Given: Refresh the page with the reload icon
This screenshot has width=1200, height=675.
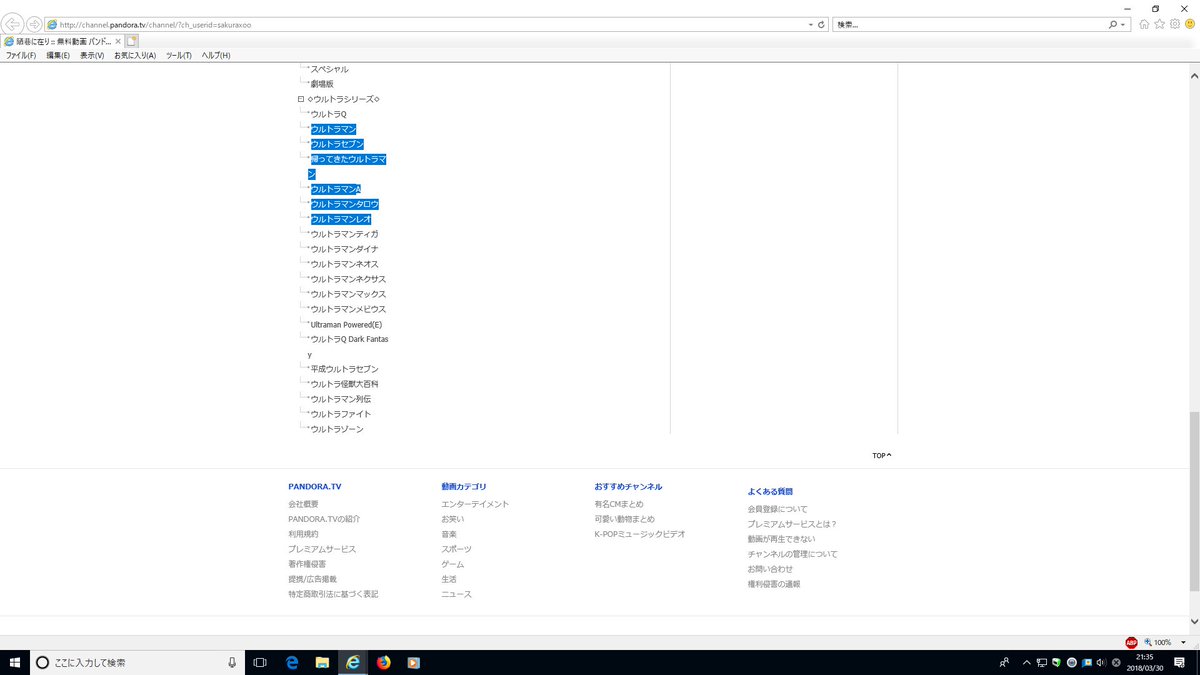Looking at the screenshot, I should click(821, 24).
